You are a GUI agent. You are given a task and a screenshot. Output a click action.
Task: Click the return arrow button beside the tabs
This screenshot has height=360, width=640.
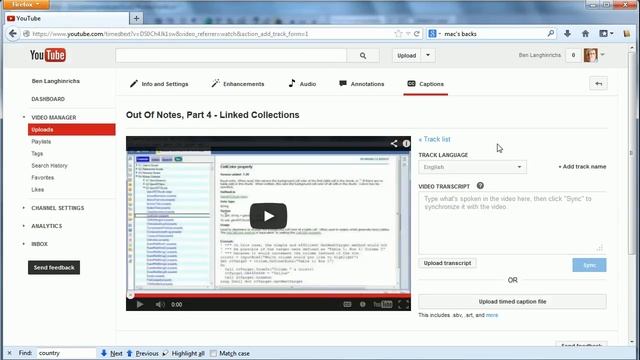[x=598, y=84]
